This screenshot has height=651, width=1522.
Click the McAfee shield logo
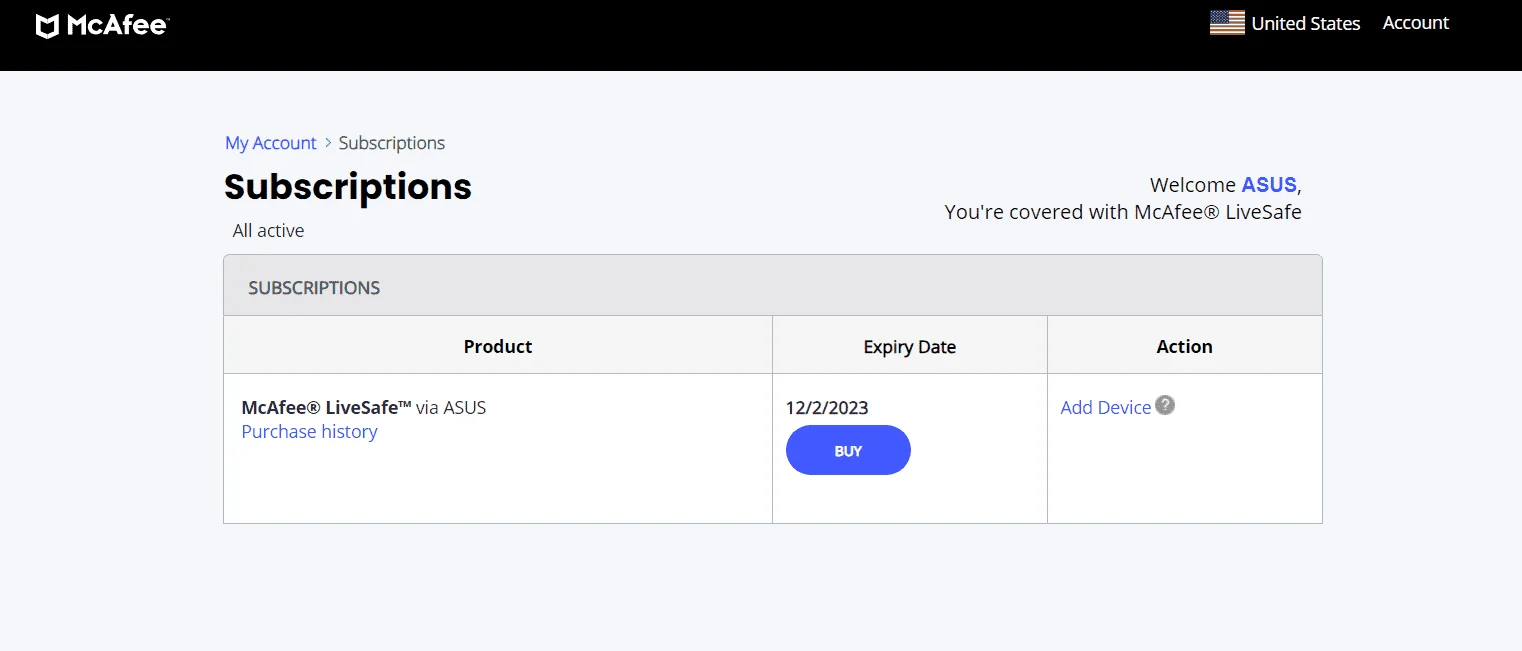click(x=47, y=26)
